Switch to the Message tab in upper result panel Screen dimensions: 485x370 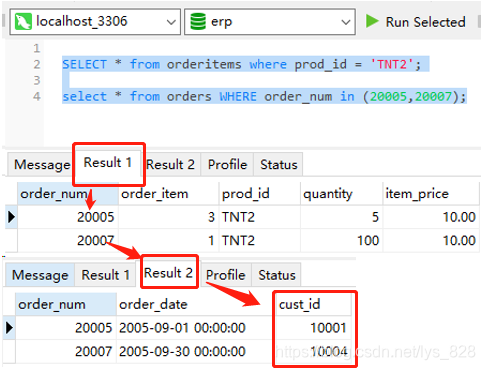[x=41, y=164]
